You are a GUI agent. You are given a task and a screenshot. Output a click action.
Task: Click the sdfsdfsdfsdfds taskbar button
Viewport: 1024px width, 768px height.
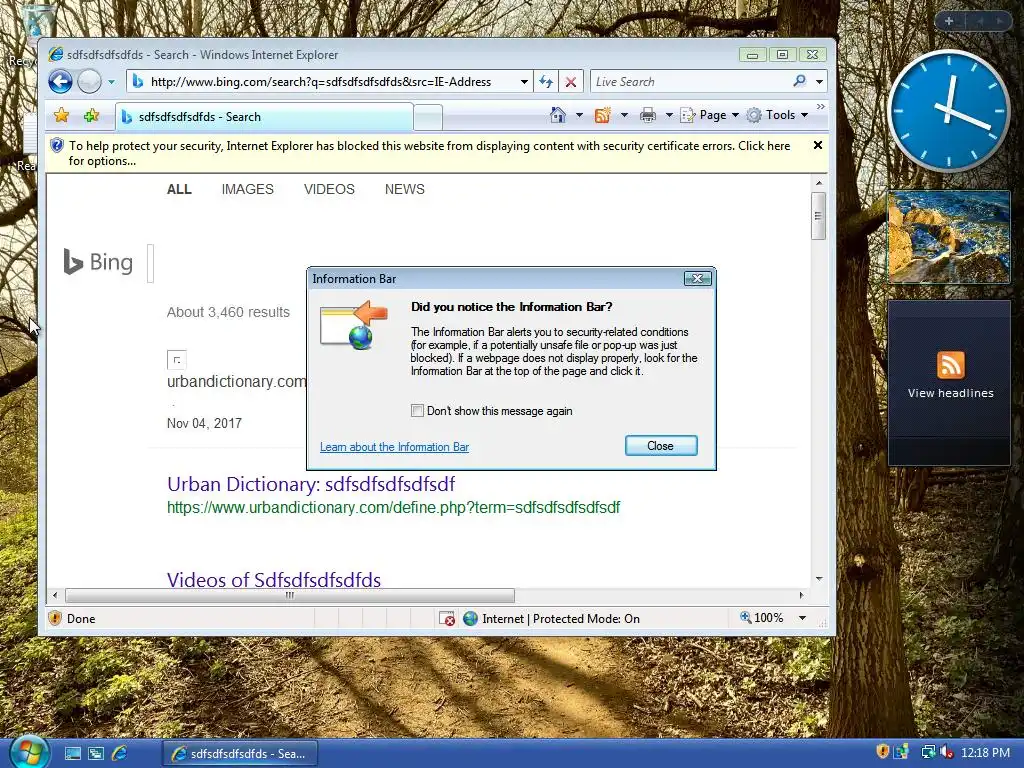[x=240, y=754]
